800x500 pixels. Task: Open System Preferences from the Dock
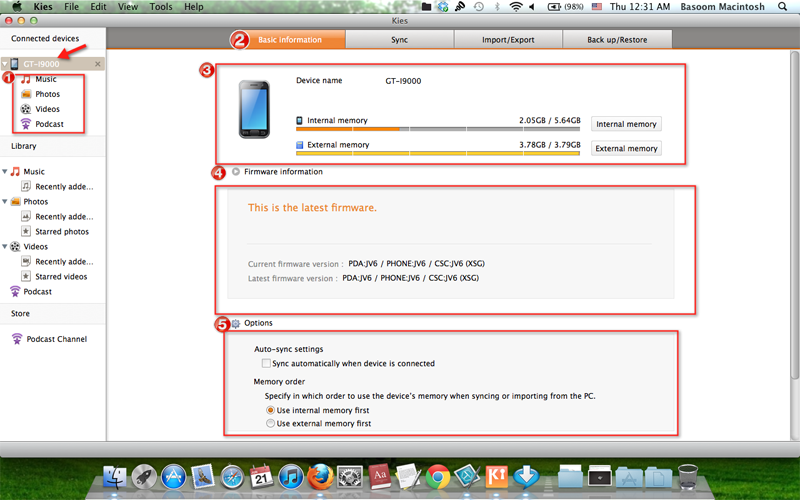tap(350, 478)
